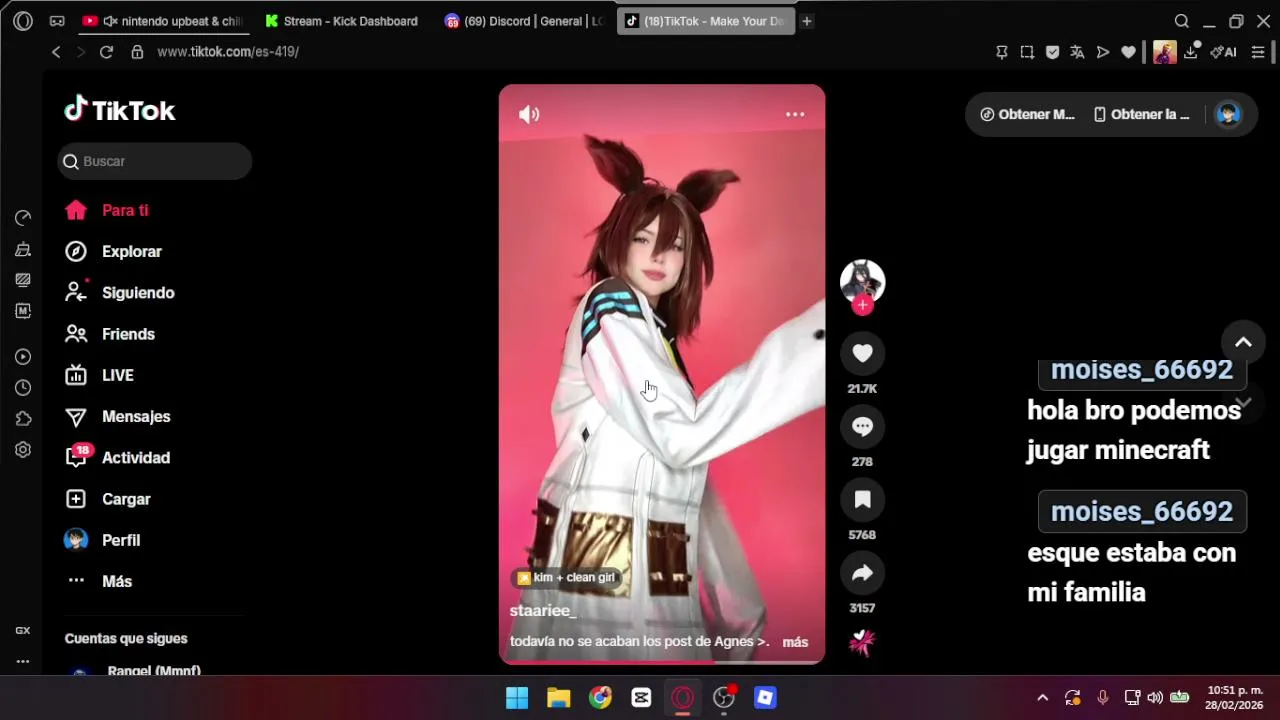Share the video with the arrow icon
The image size is (1280, 720).
click(862, 573)
